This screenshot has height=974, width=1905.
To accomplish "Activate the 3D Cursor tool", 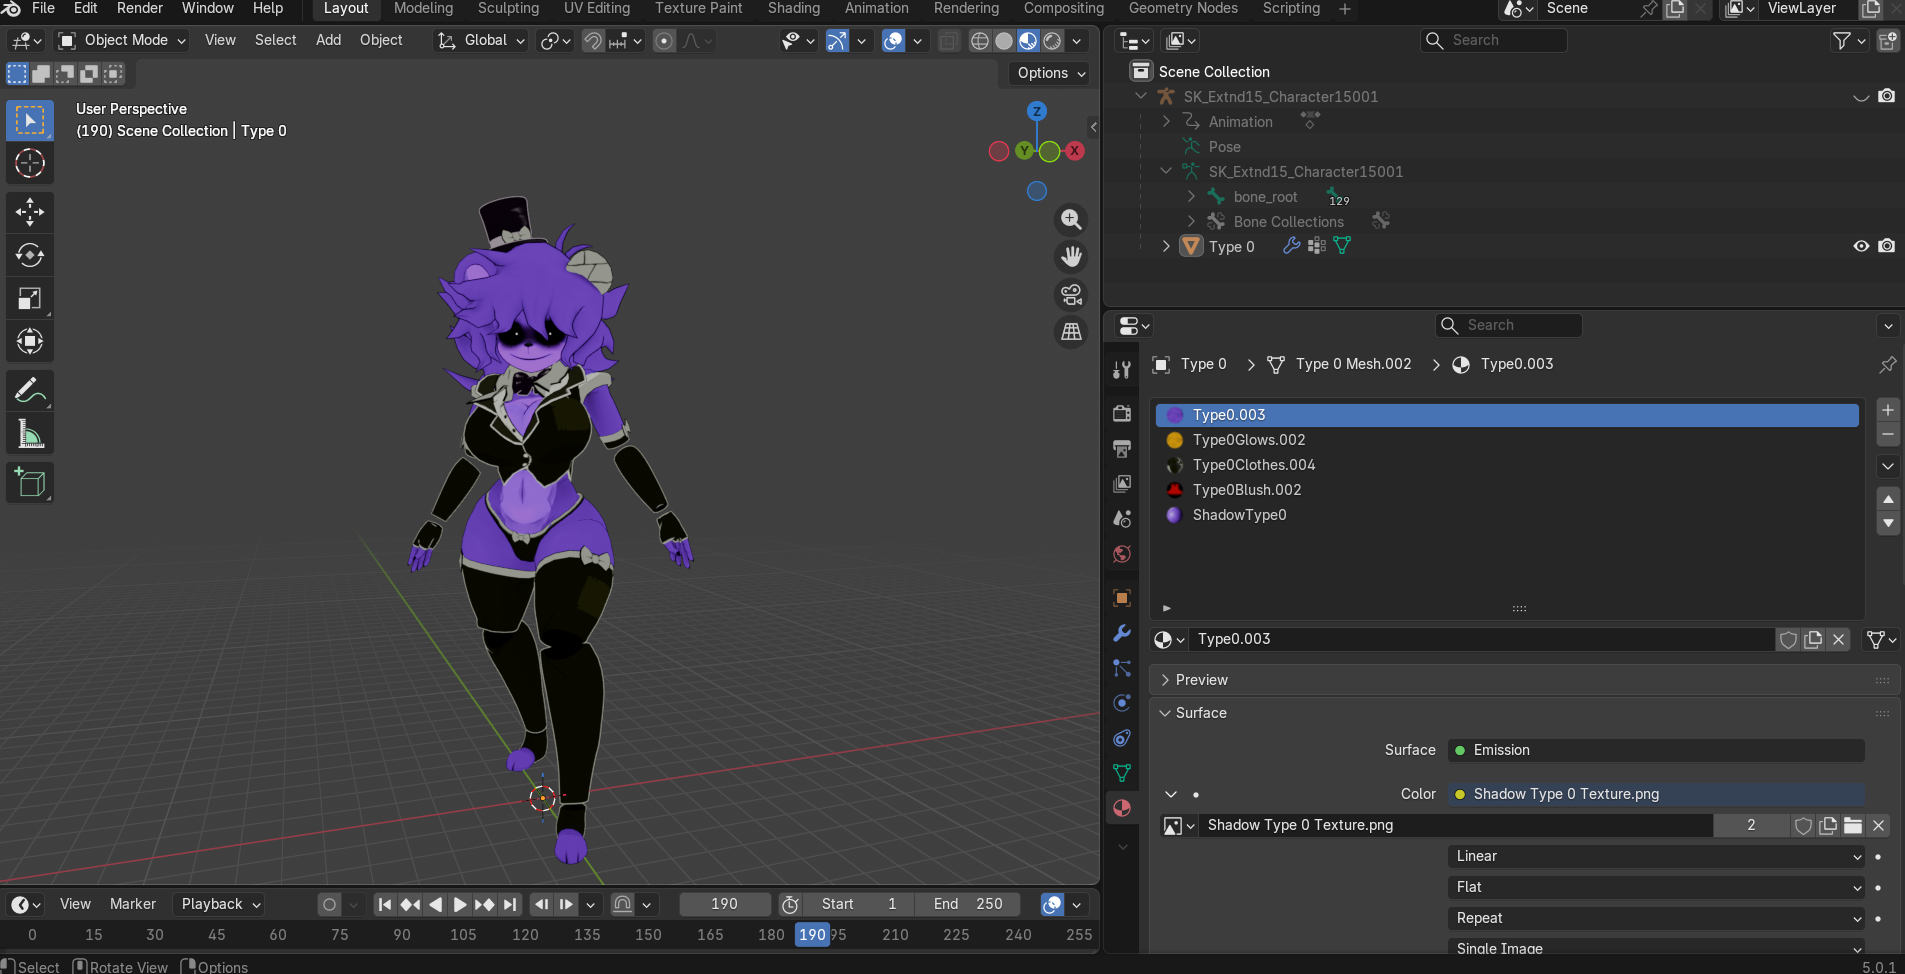I will point(30,163).
